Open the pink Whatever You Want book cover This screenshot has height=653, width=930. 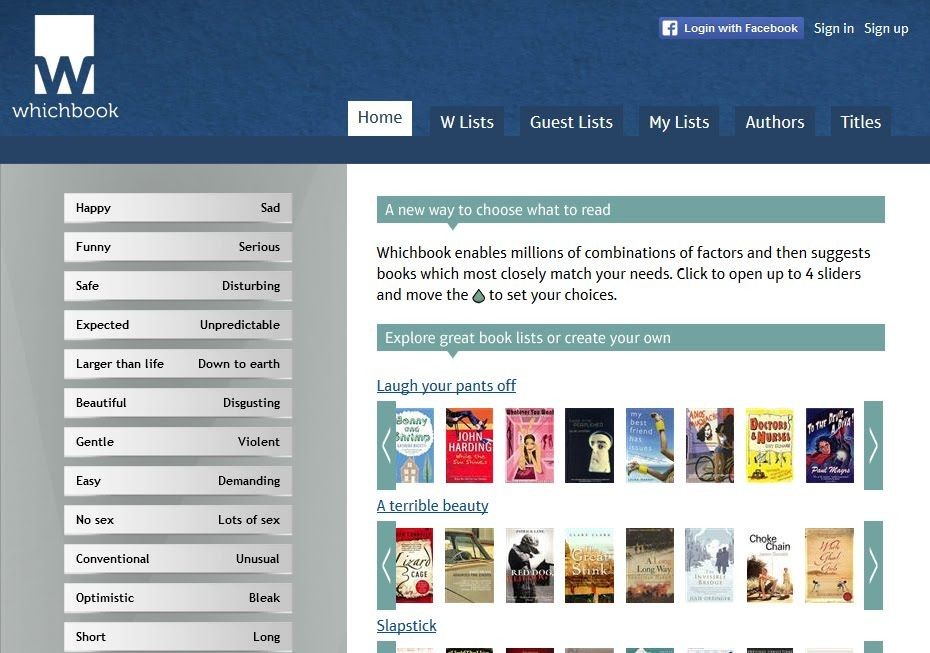click(530, 445)
